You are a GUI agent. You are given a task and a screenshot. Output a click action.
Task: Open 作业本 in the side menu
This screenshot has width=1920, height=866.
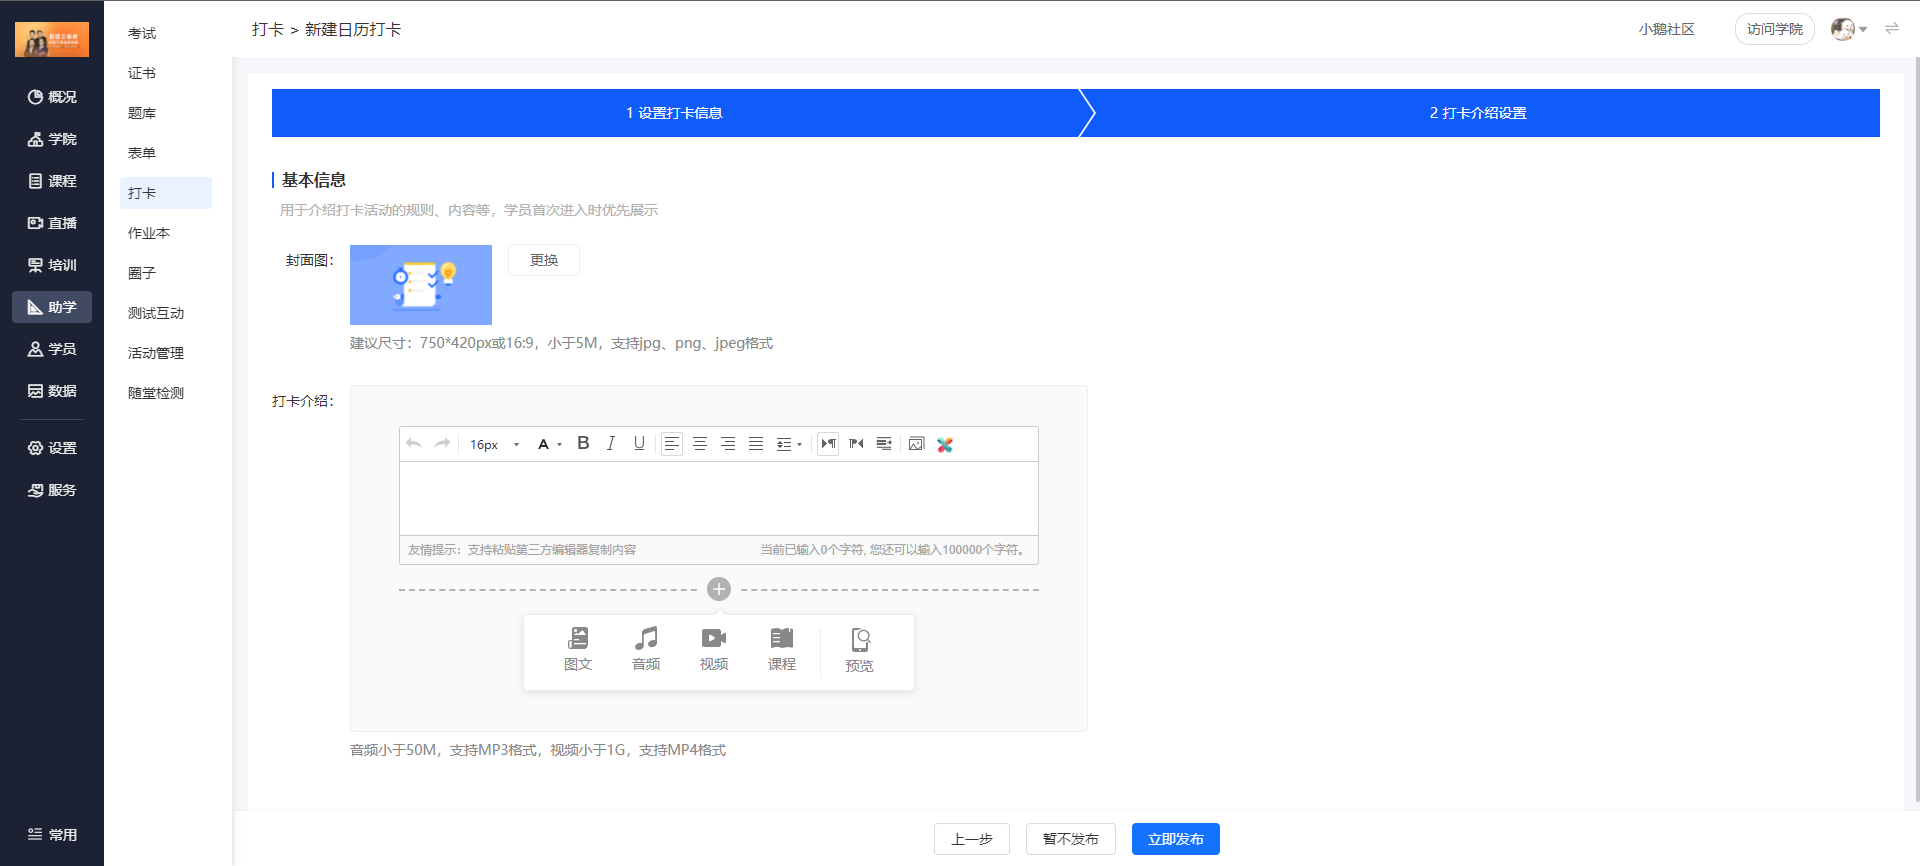tap(149, 233)
